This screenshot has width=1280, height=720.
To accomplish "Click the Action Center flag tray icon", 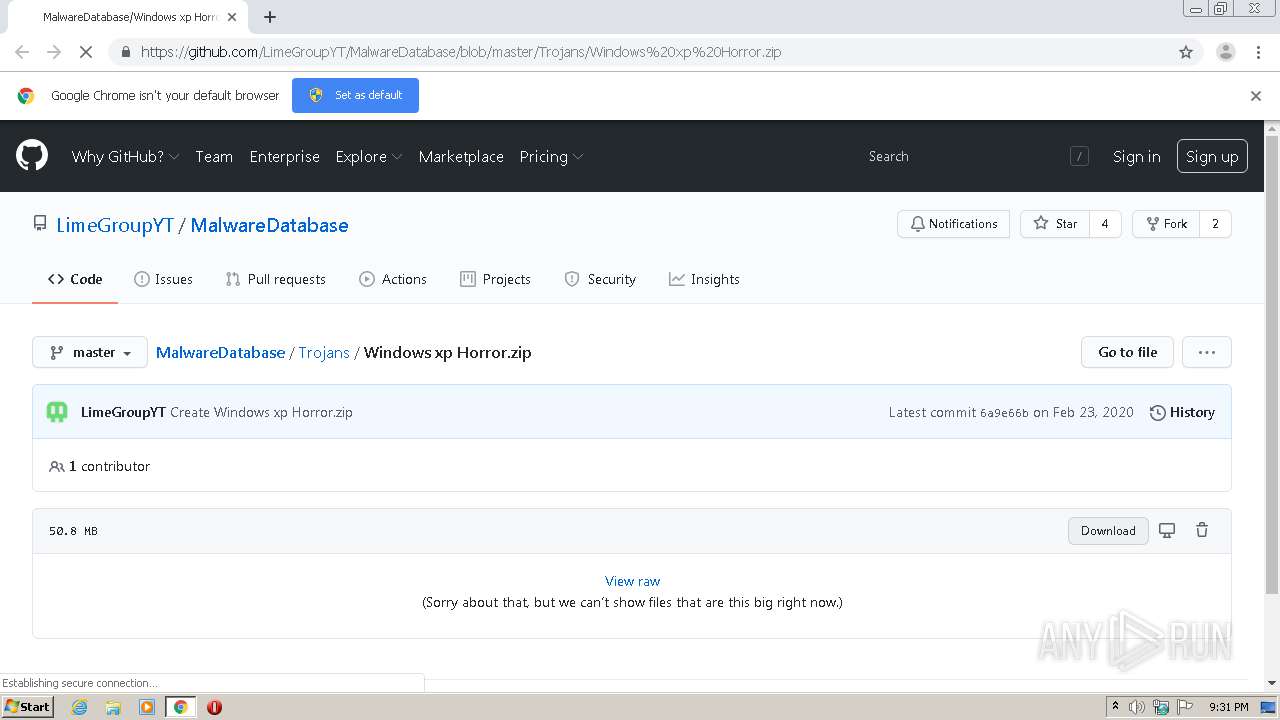I will click(x=1185, y=707).
